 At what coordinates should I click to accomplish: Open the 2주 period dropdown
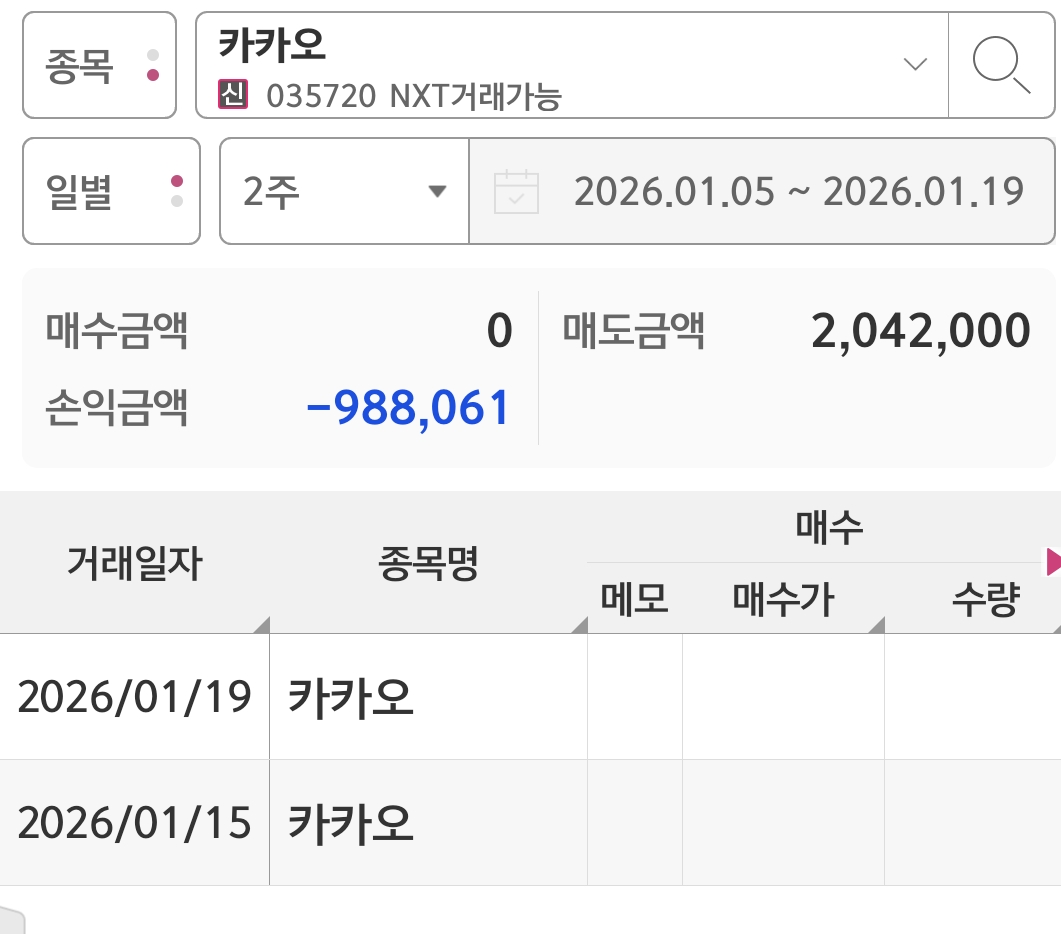pyautogui.click(x=344, y=191)
